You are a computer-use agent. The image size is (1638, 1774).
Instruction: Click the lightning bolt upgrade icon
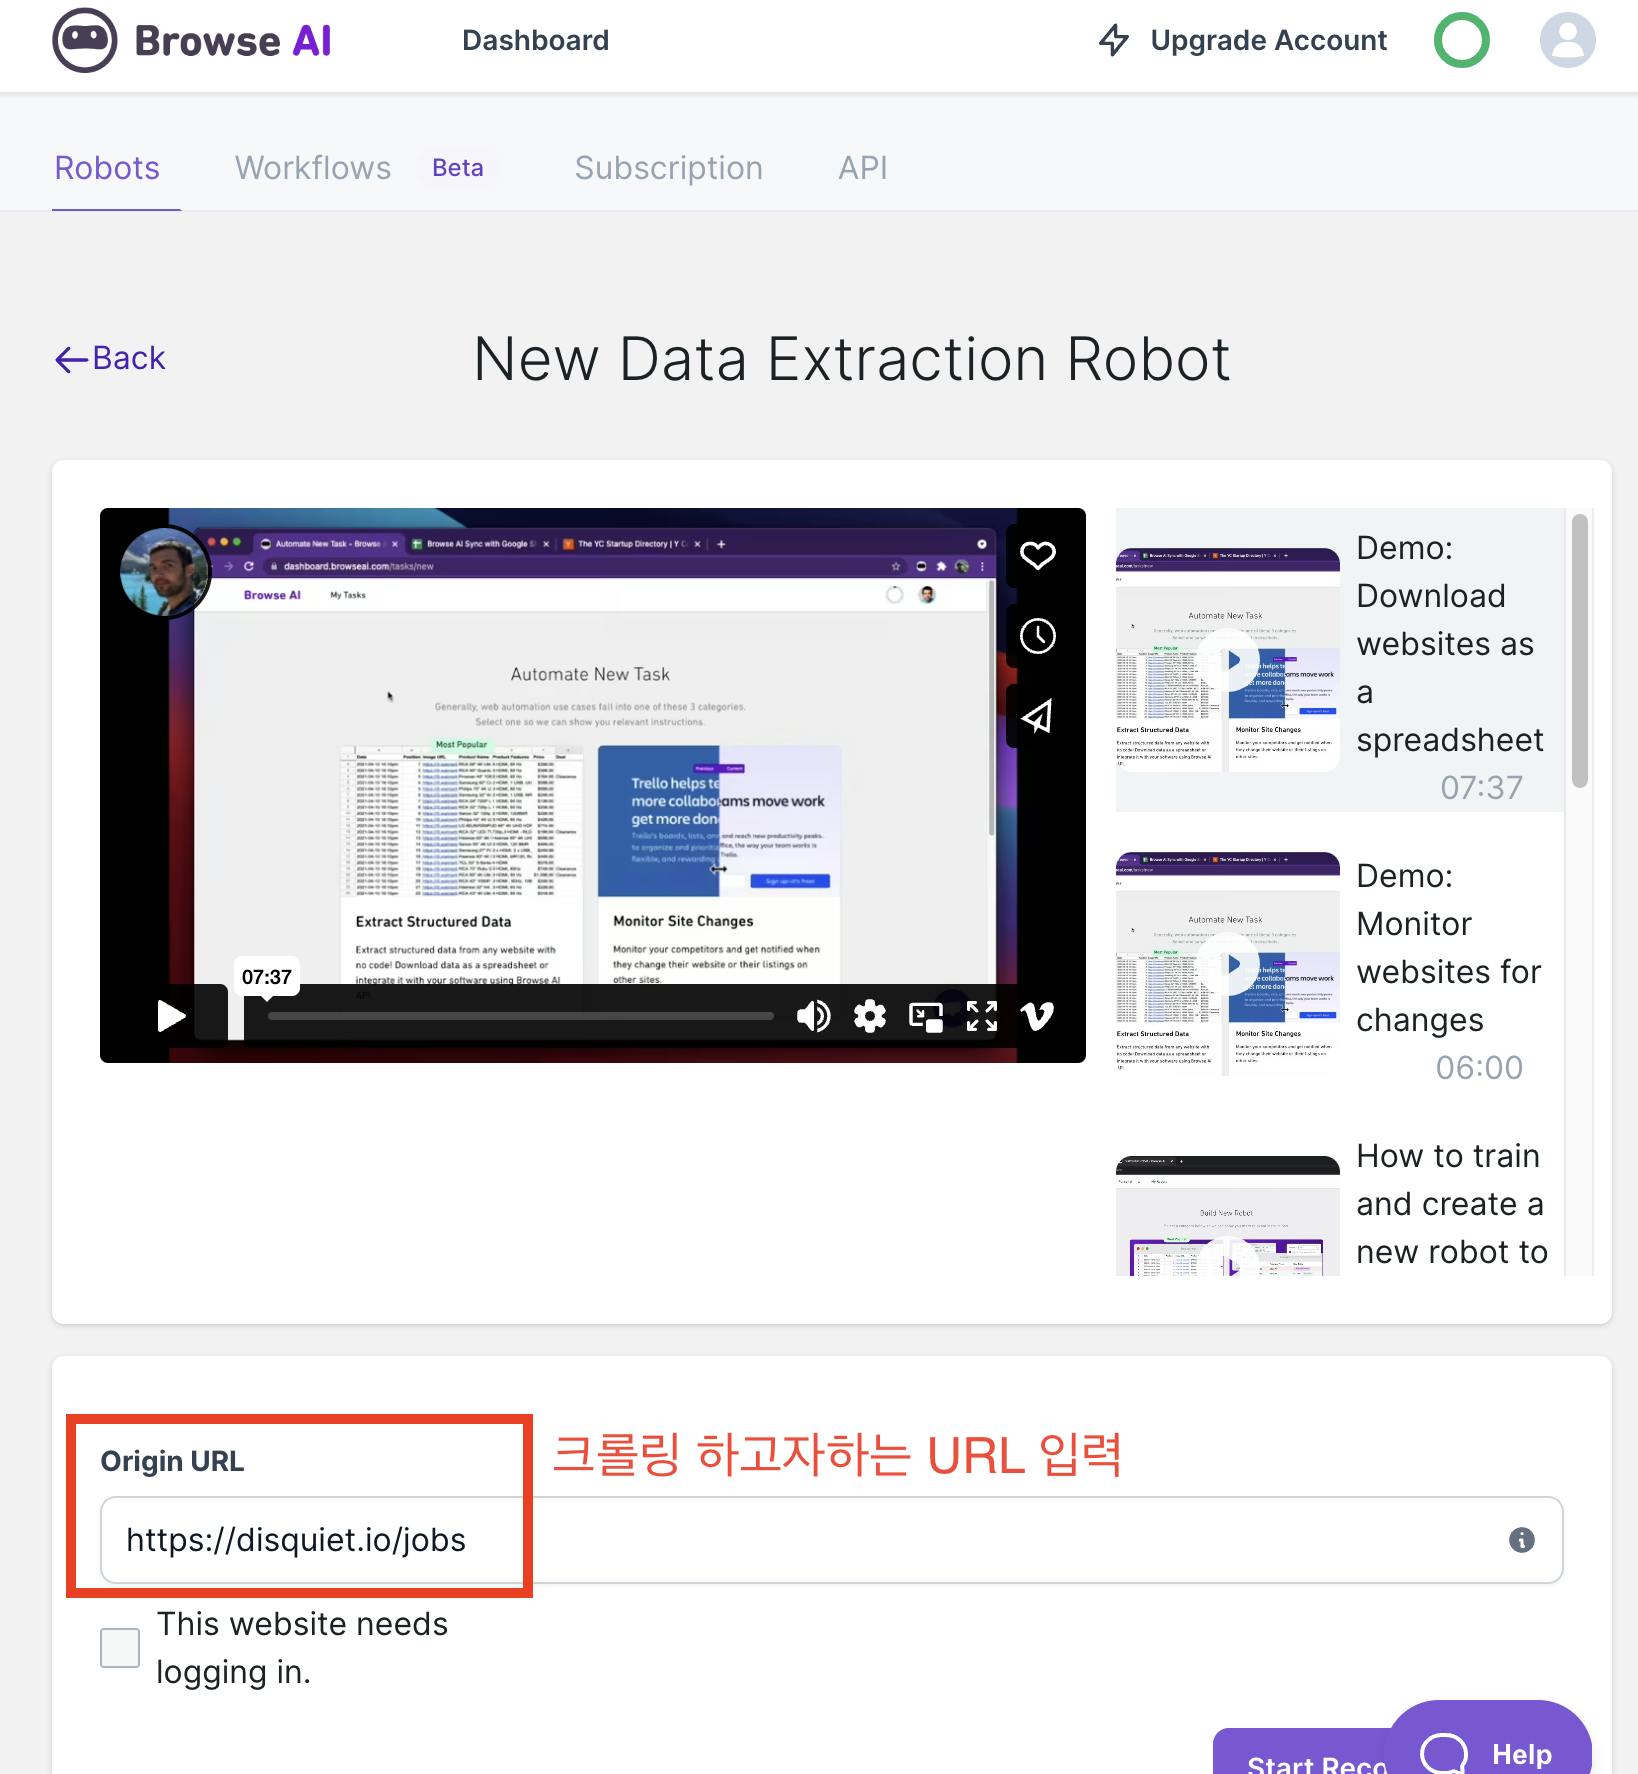1113,40
